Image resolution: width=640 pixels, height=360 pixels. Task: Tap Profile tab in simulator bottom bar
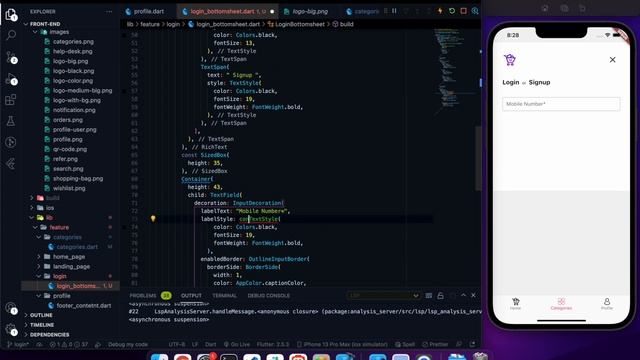(x=607, y=304)
